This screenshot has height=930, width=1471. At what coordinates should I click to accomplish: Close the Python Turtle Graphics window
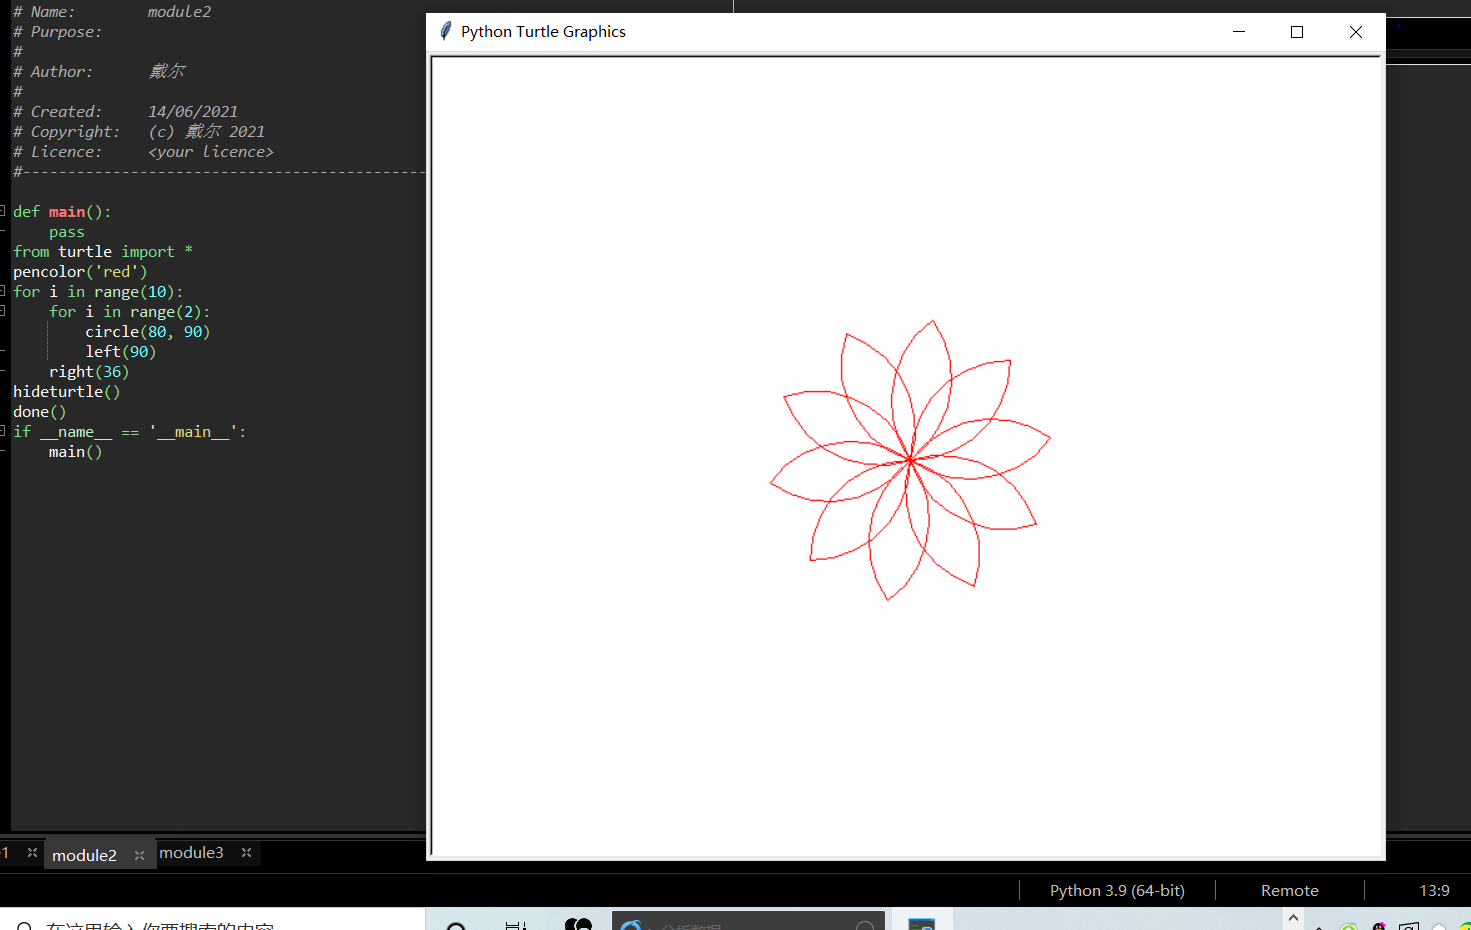click(1356, 31)
